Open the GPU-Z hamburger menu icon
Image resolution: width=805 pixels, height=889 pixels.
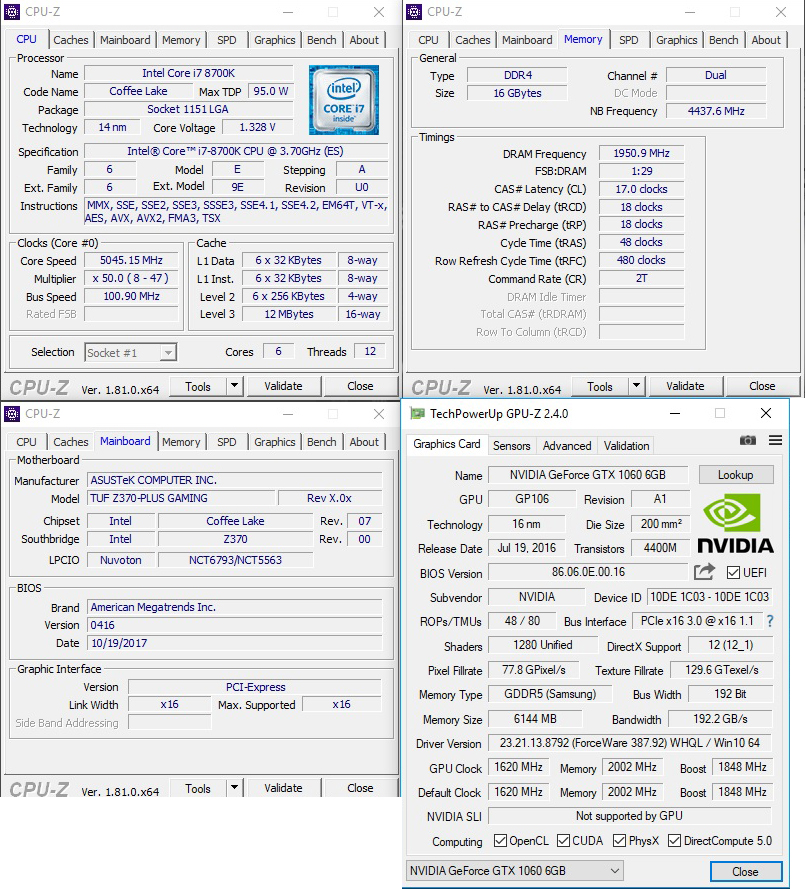coord(774,440)
